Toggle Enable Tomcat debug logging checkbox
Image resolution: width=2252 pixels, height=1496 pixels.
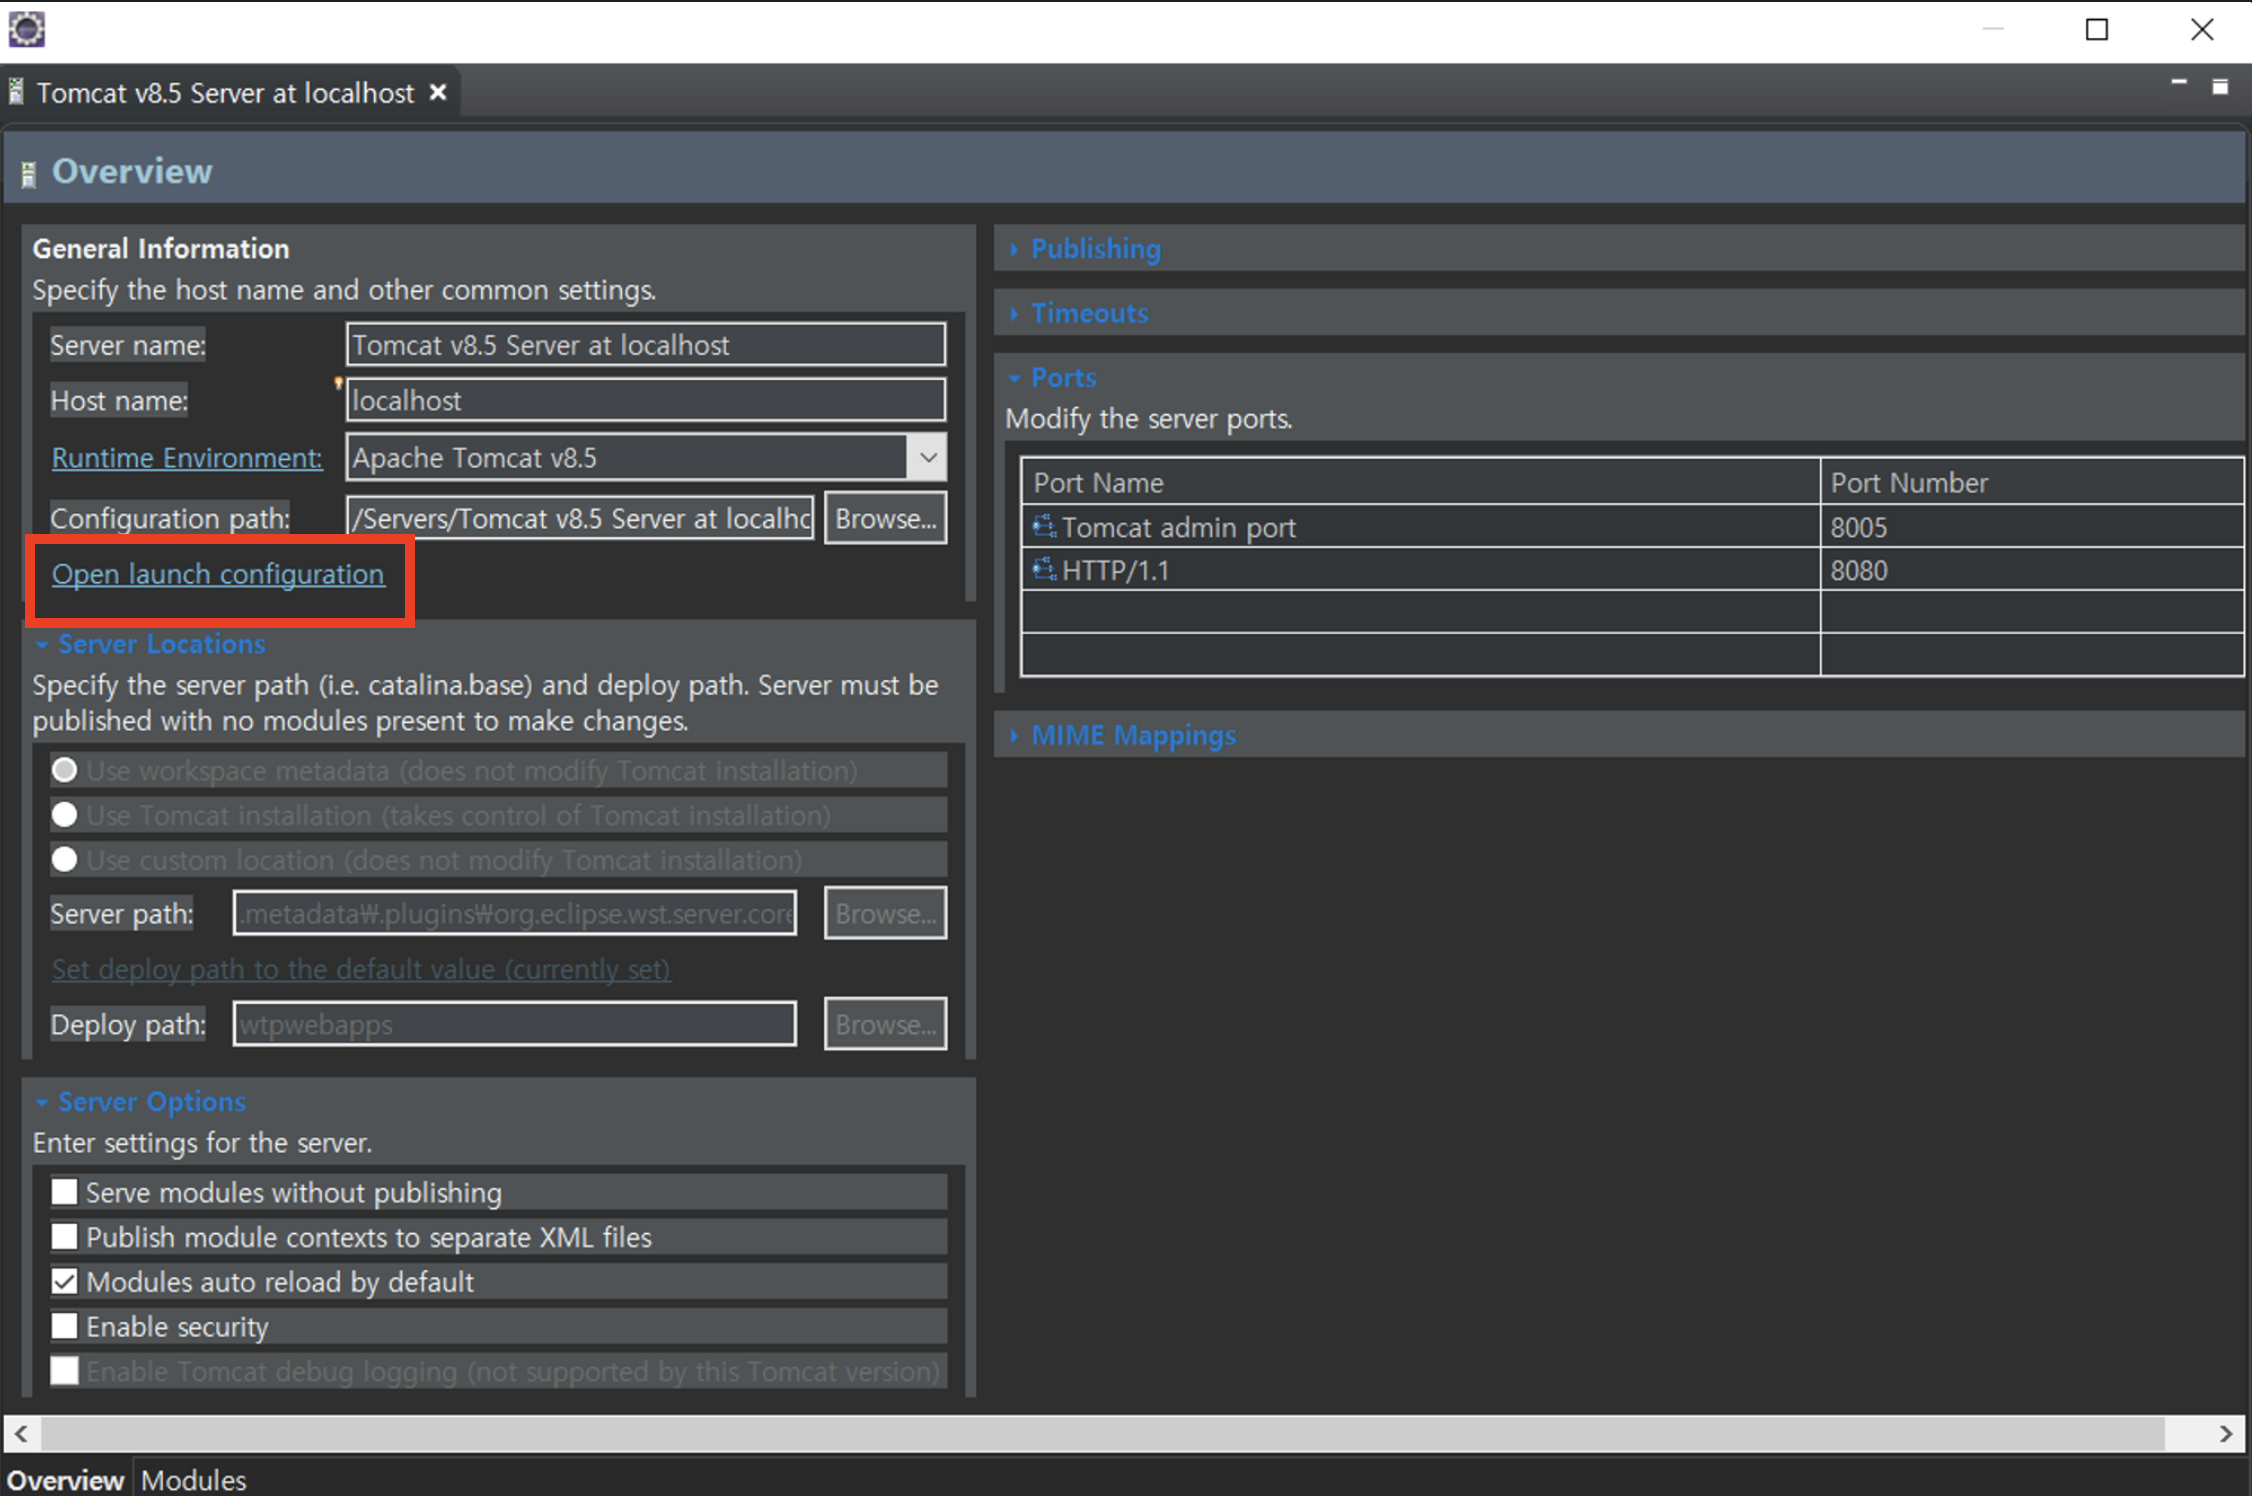click(x=65, y=1370)
